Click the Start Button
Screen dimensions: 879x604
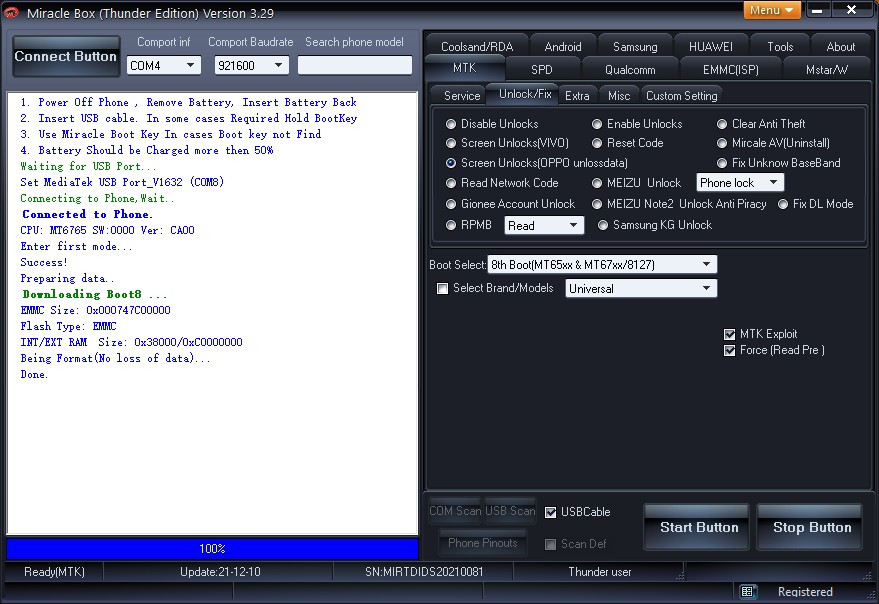click(x=698, y=527)
